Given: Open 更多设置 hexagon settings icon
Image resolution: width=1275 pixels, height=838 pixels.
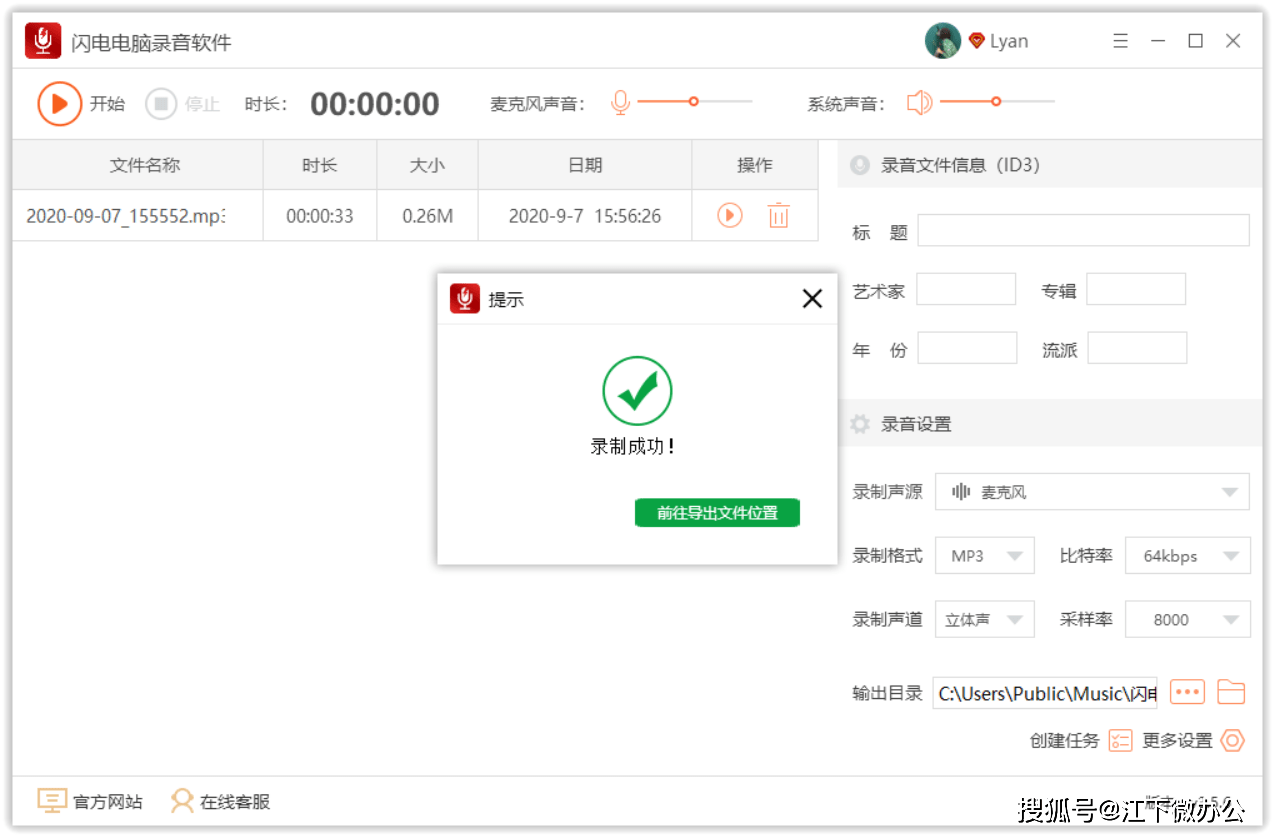Looking at the screenshot, I should tap(1233, 740).
